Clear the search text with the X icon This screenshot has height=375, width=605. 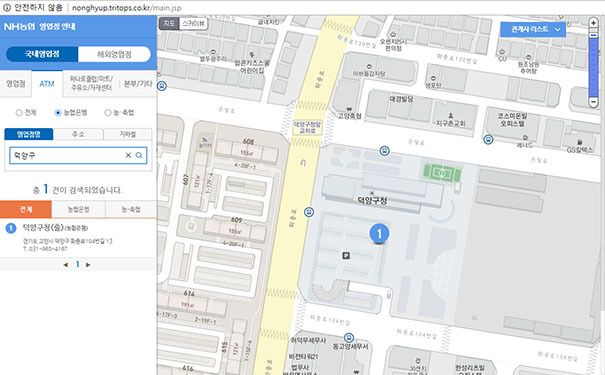(128, 155)
